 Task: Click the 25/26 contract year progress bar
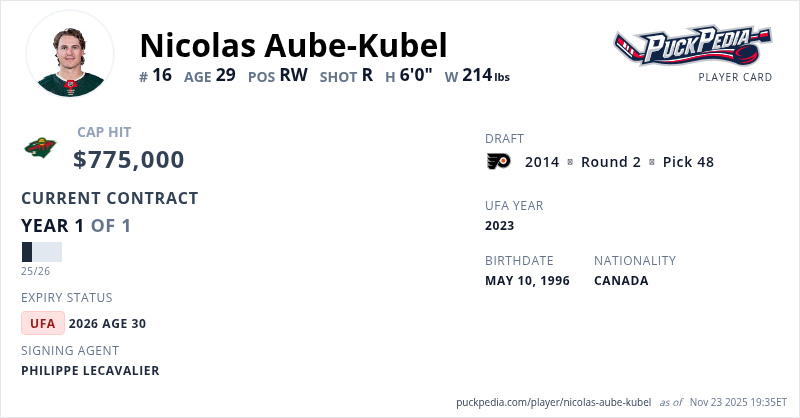(x=42, y=252)
